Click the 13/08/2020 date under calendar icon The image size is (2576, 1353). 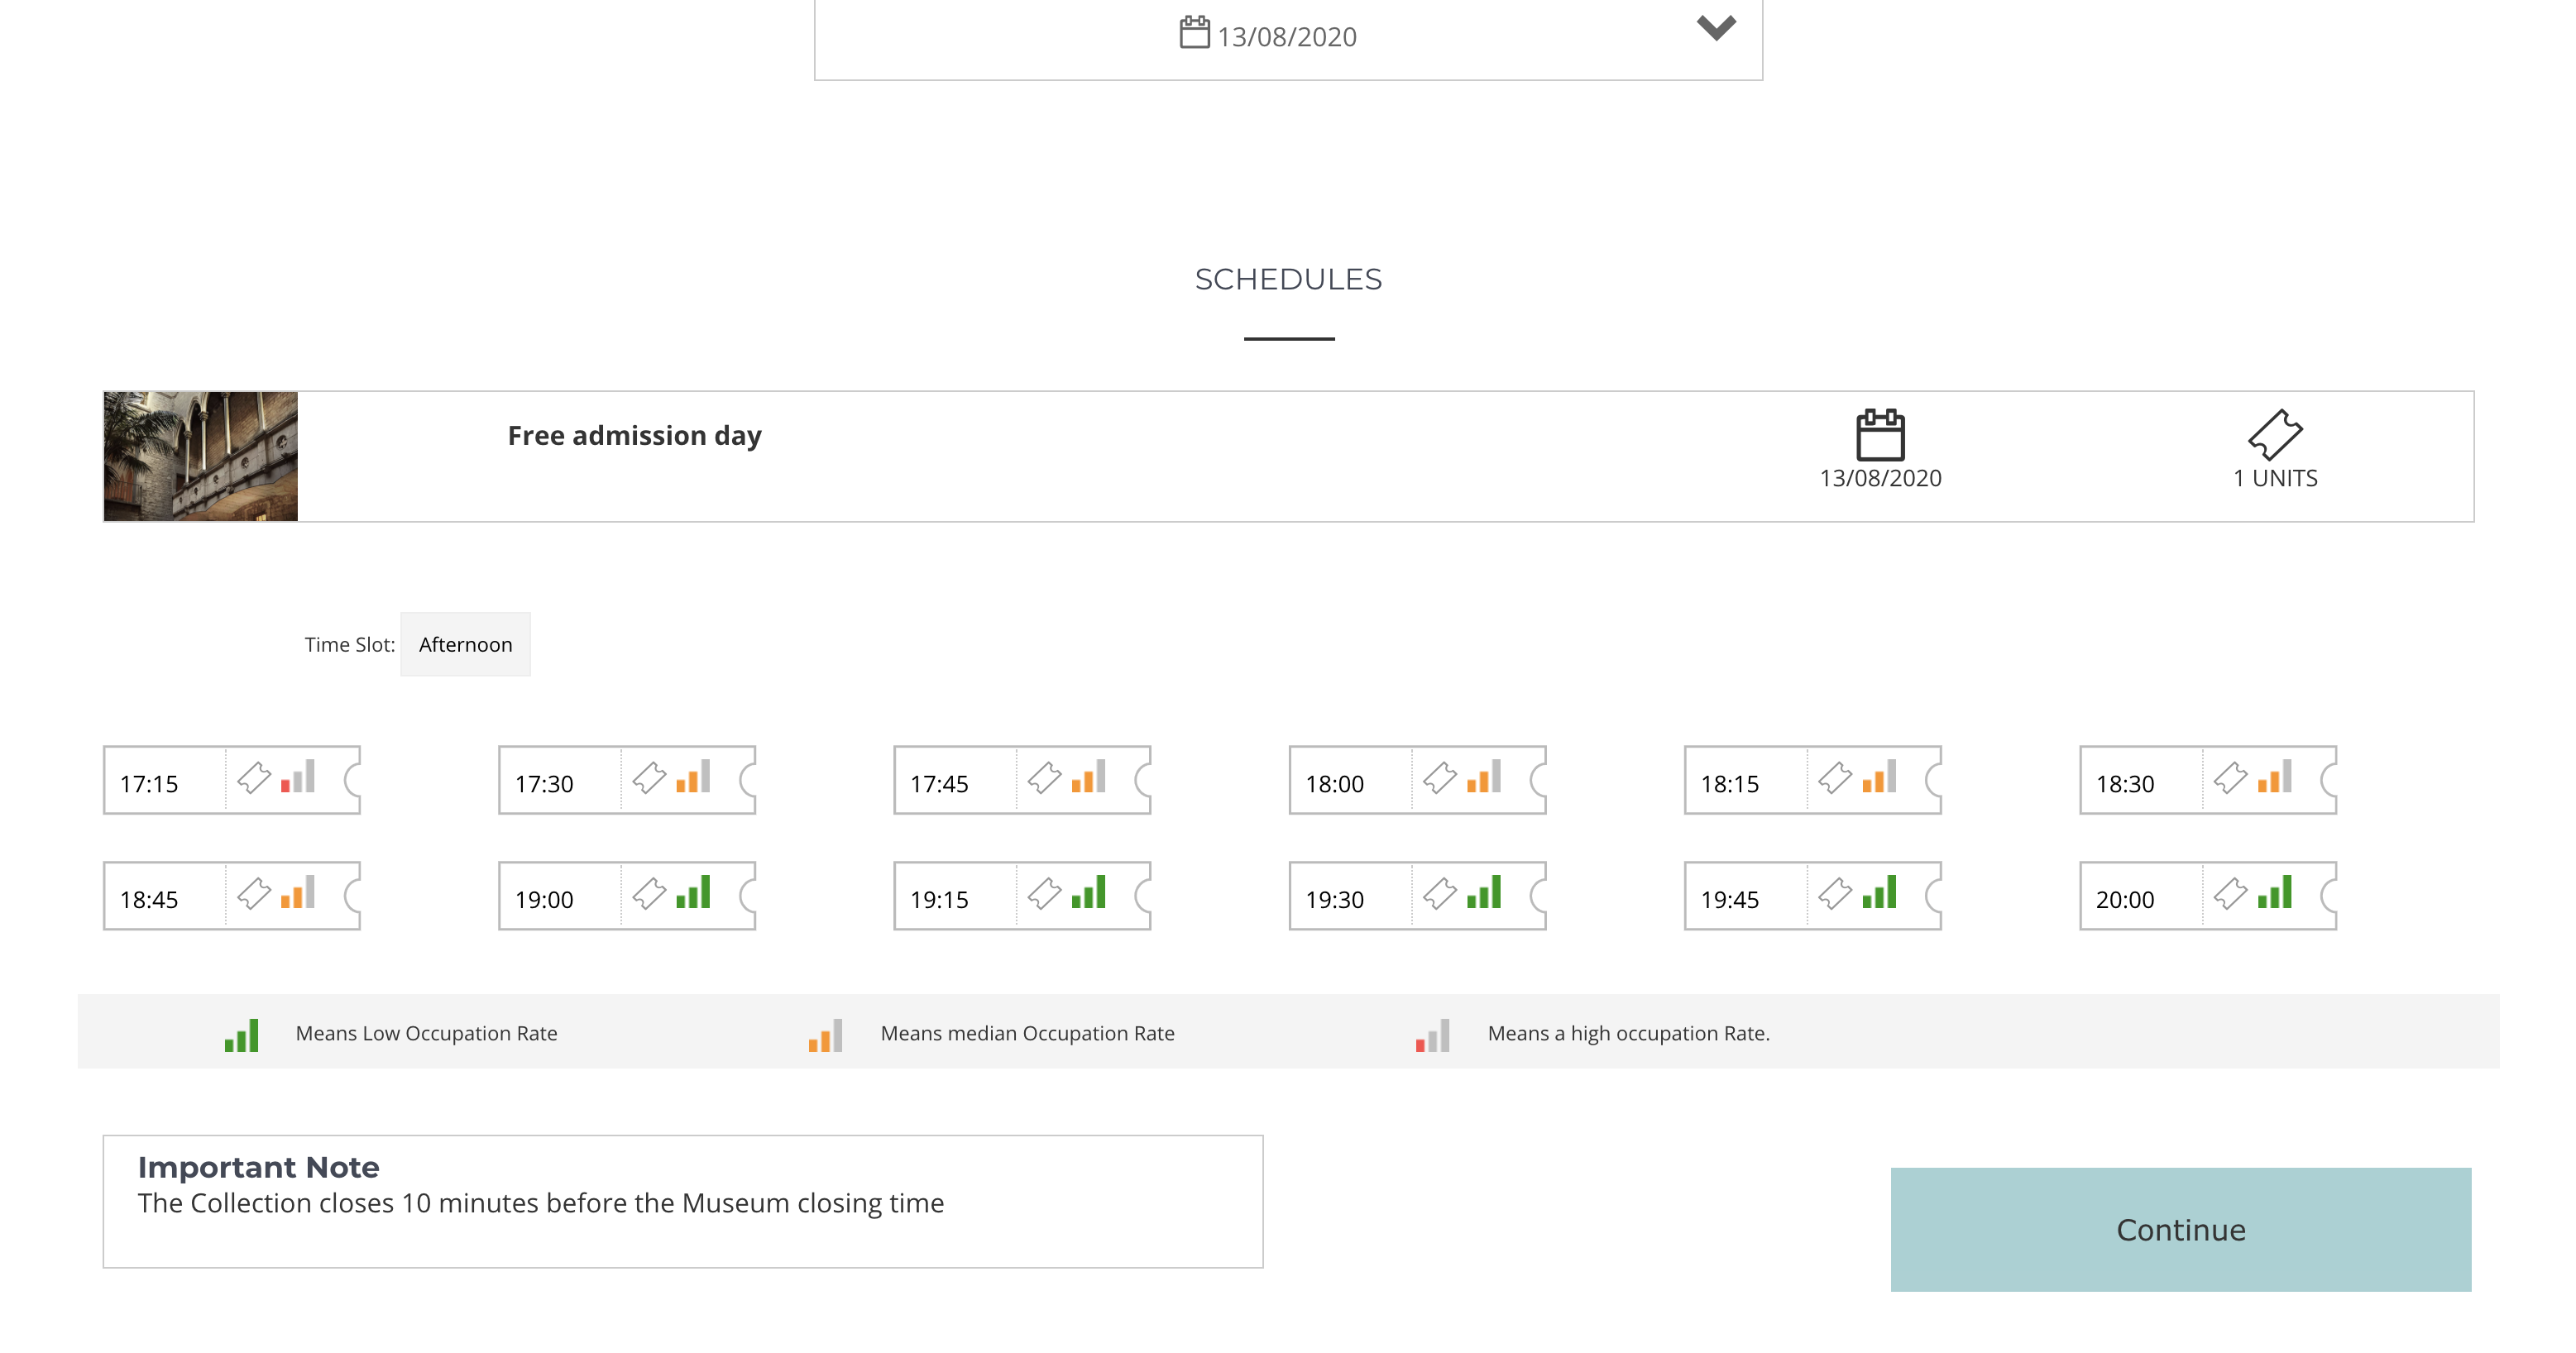click(1880, 478)
